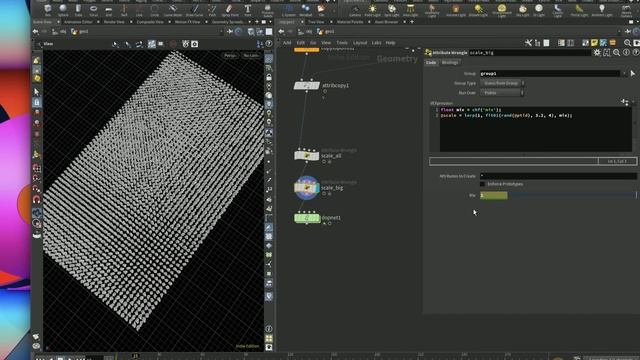Open the parameter pane gear menu
This screenshot has width=640, height=360.
coord(597,53)
